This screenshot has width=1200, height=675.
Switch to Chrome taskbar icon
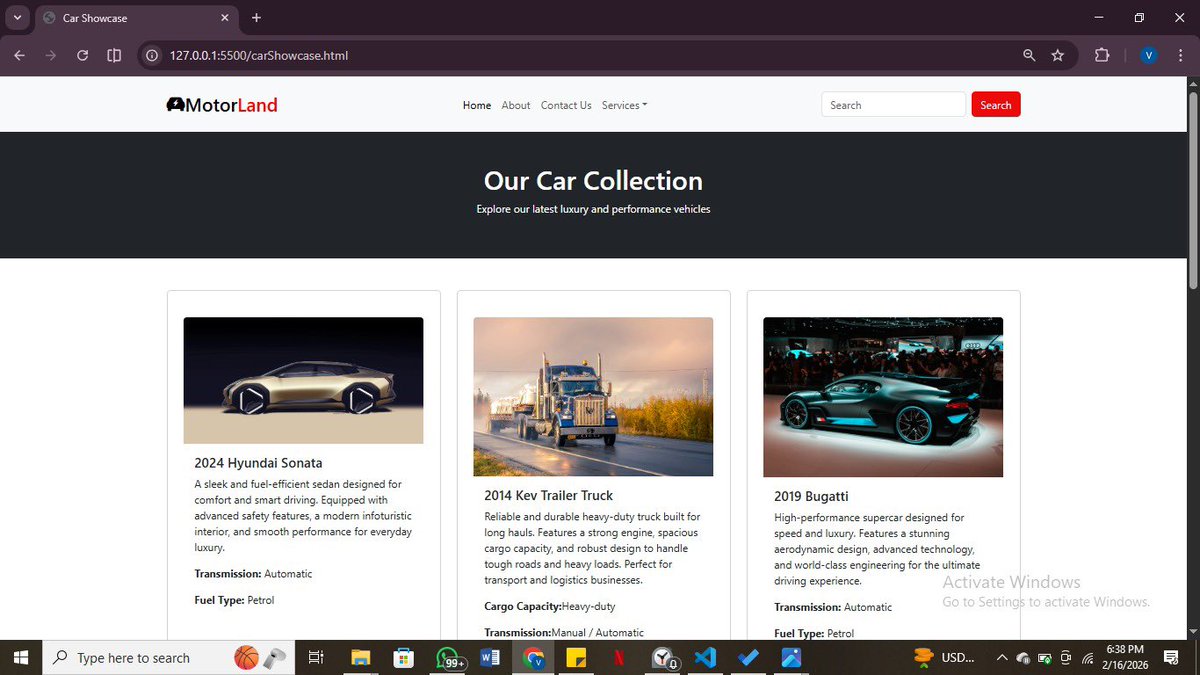[533, 658]
